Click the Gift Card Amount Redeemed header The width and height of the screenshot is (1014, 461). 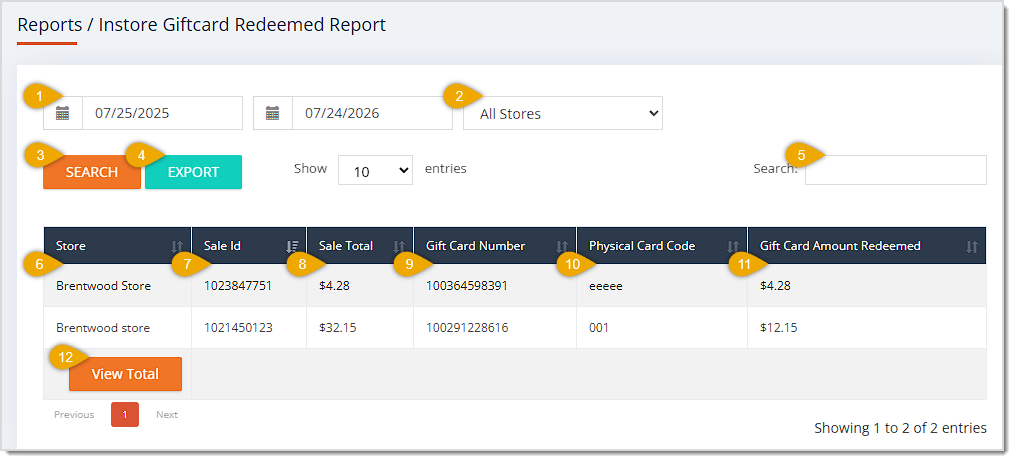coord(867,246)
